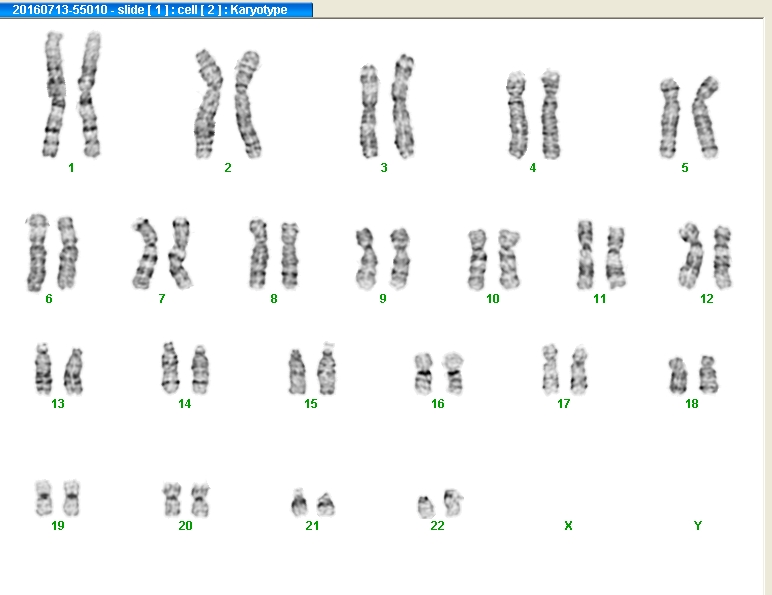The image size is (772, 595).
Task: Select the chromosome 8 pair image
Action: tap(274, 254)
